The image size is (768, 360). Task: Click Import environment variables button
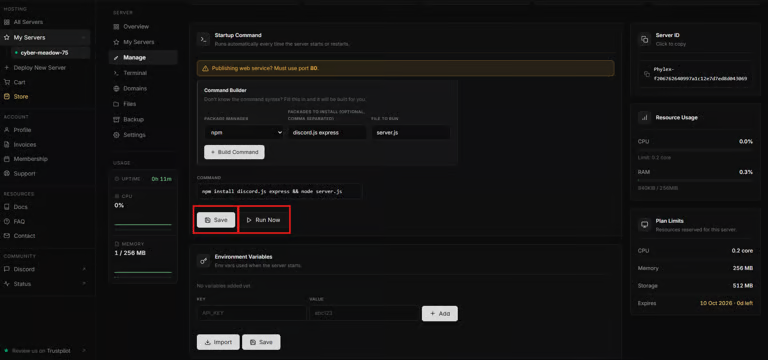218,342
